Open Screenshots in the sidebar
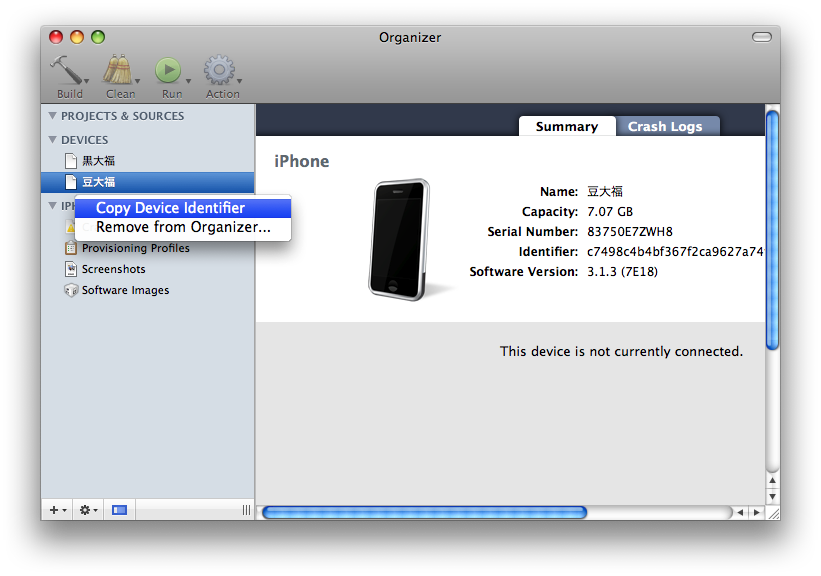The height and width of the screenshot is (576, 821). click(x=113, y=269)
